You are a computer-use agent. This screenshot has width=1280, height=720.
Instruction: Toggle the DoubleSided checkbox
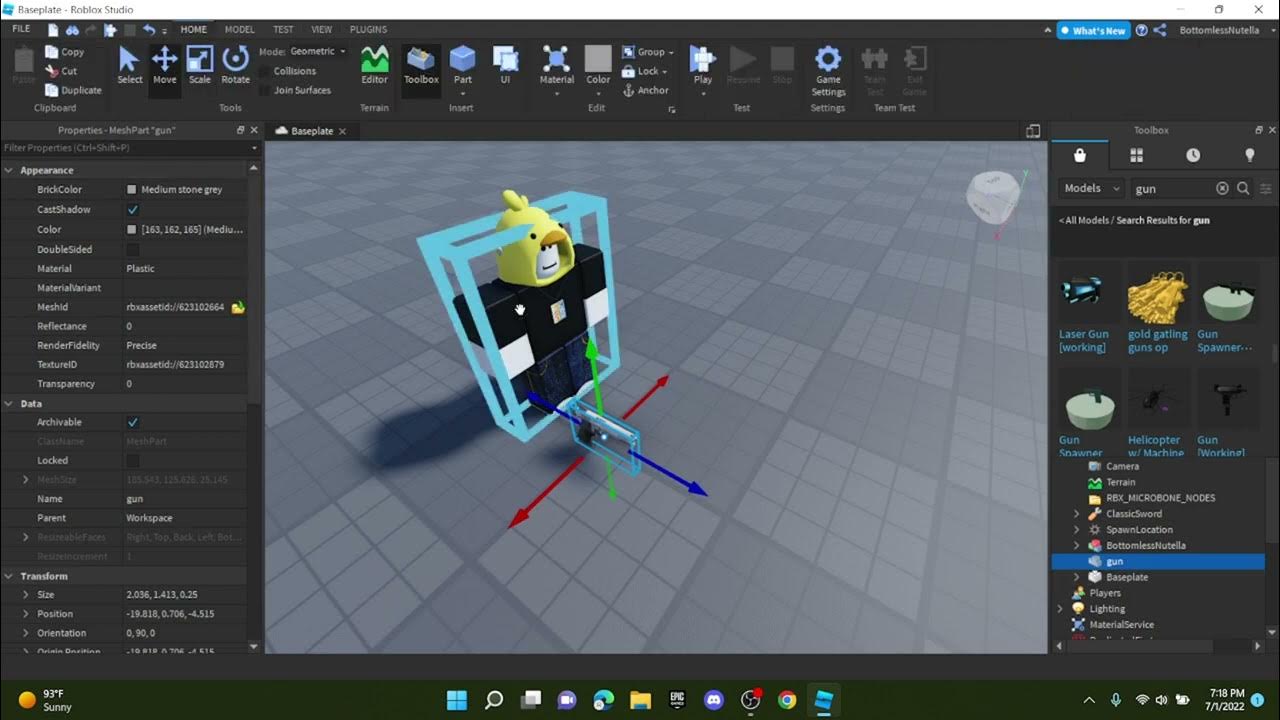point(132,249)
